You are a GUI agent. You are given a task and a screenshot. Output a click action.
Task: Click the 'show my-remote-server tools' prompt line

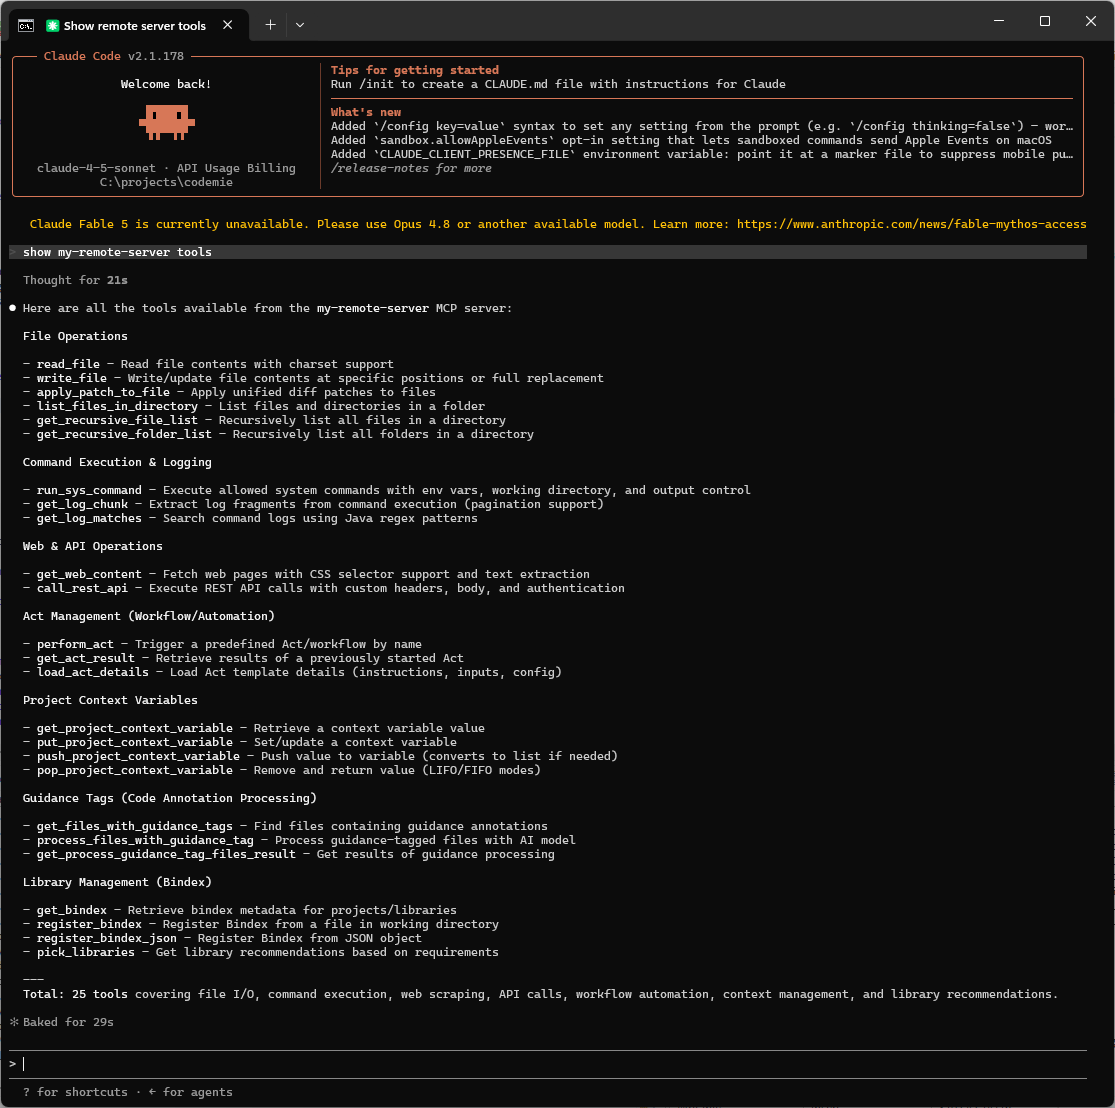[x=548, y=252]
